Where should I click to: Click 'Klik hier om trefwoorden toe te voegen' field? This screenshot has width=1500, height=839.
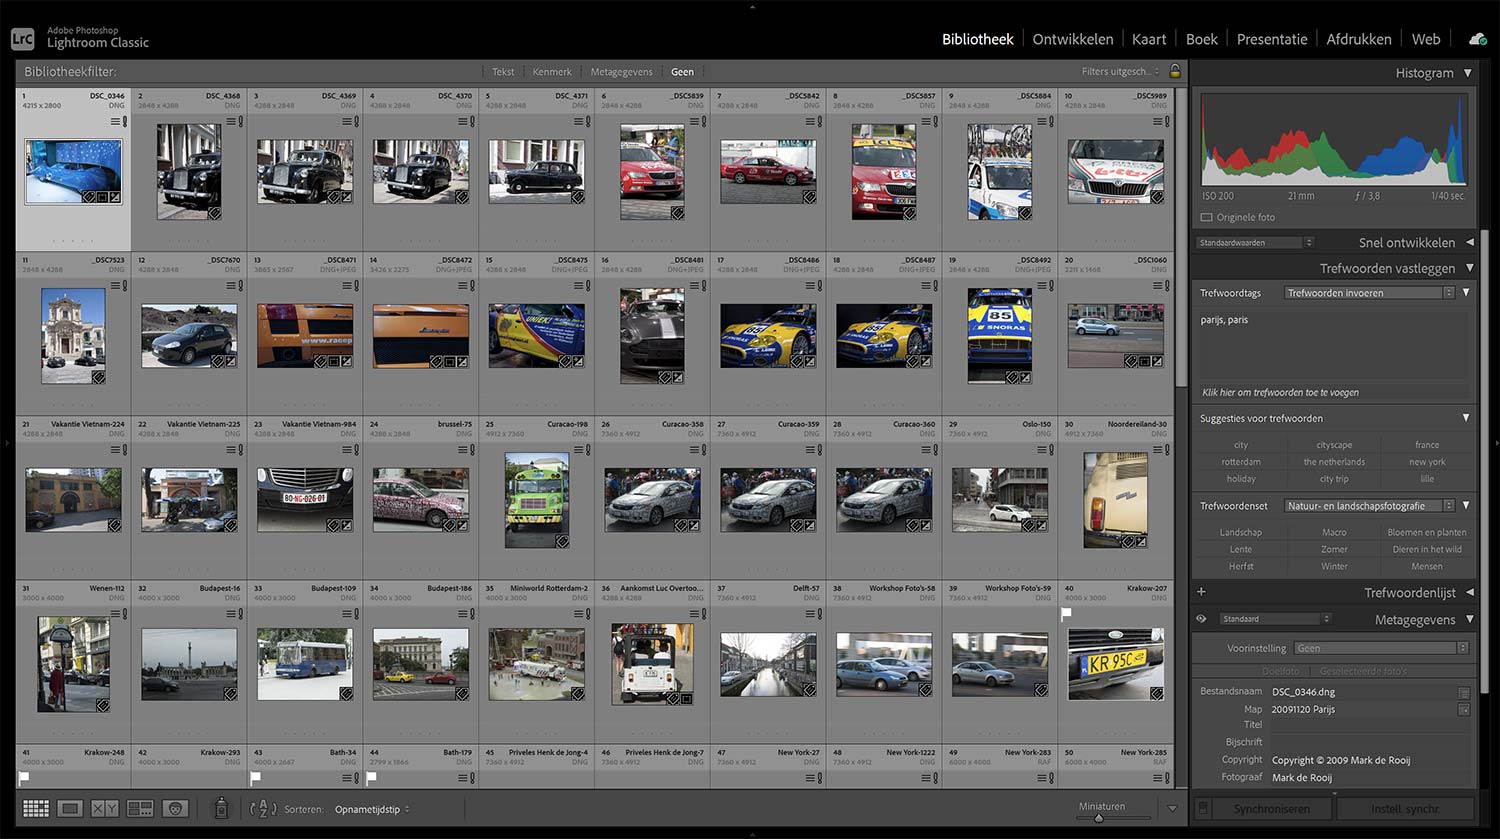point(1334,392)
